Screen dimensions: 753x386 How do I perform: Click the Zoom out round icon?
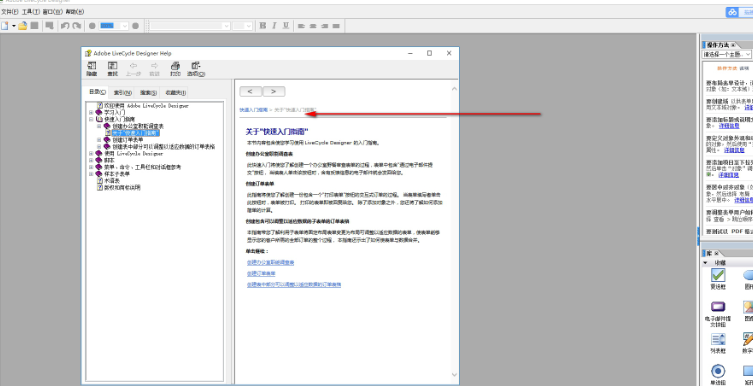click(92, 26)
